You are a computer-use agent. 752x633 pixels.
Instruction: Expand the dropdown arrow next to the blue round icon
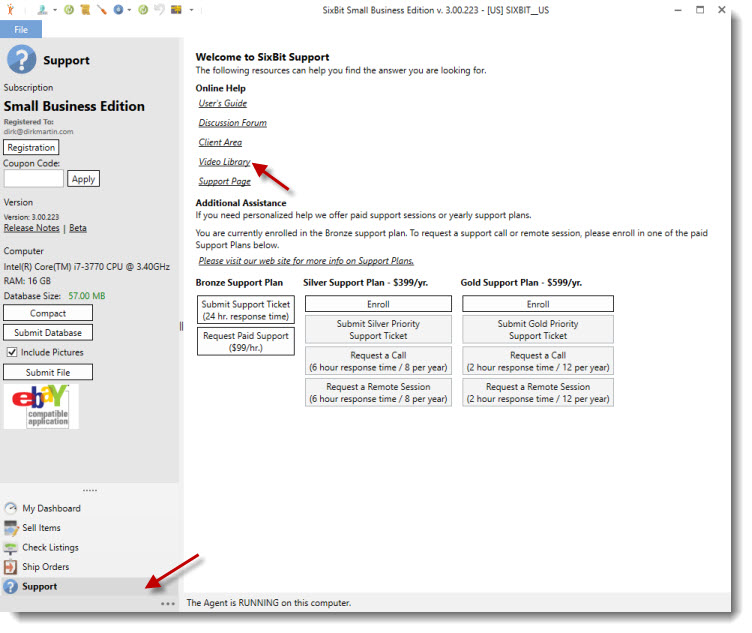pyautogui.click(x=129, y=10)
